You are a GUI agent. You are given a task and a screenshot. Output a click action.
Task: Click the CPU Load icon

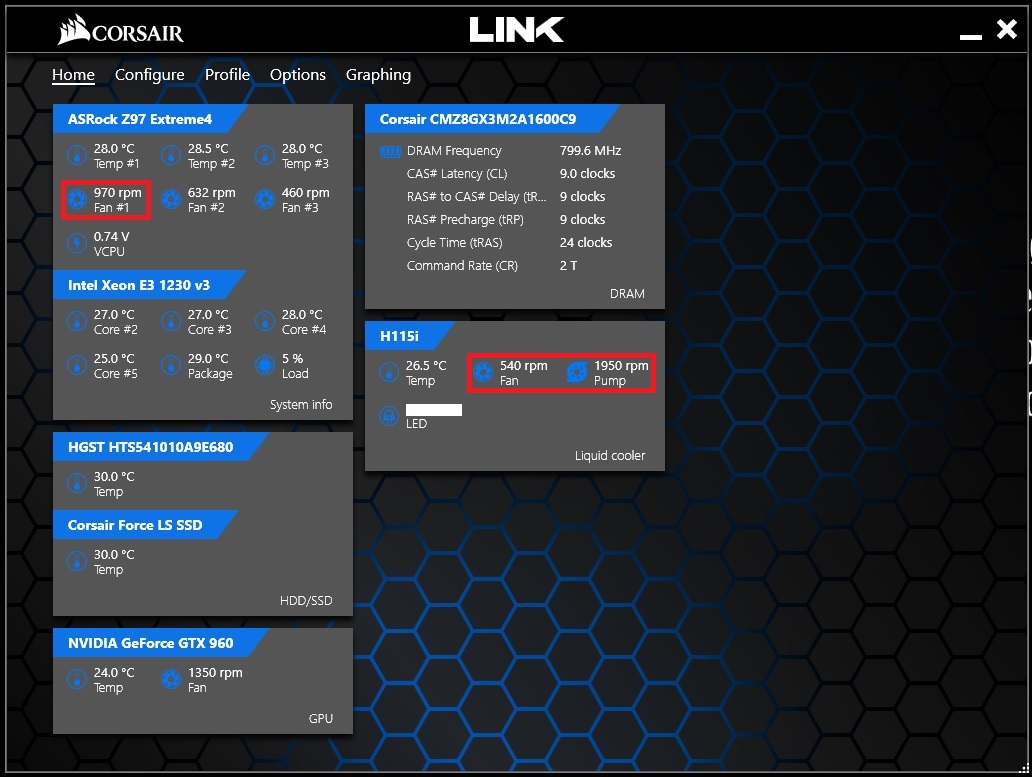tap(265, 365)
